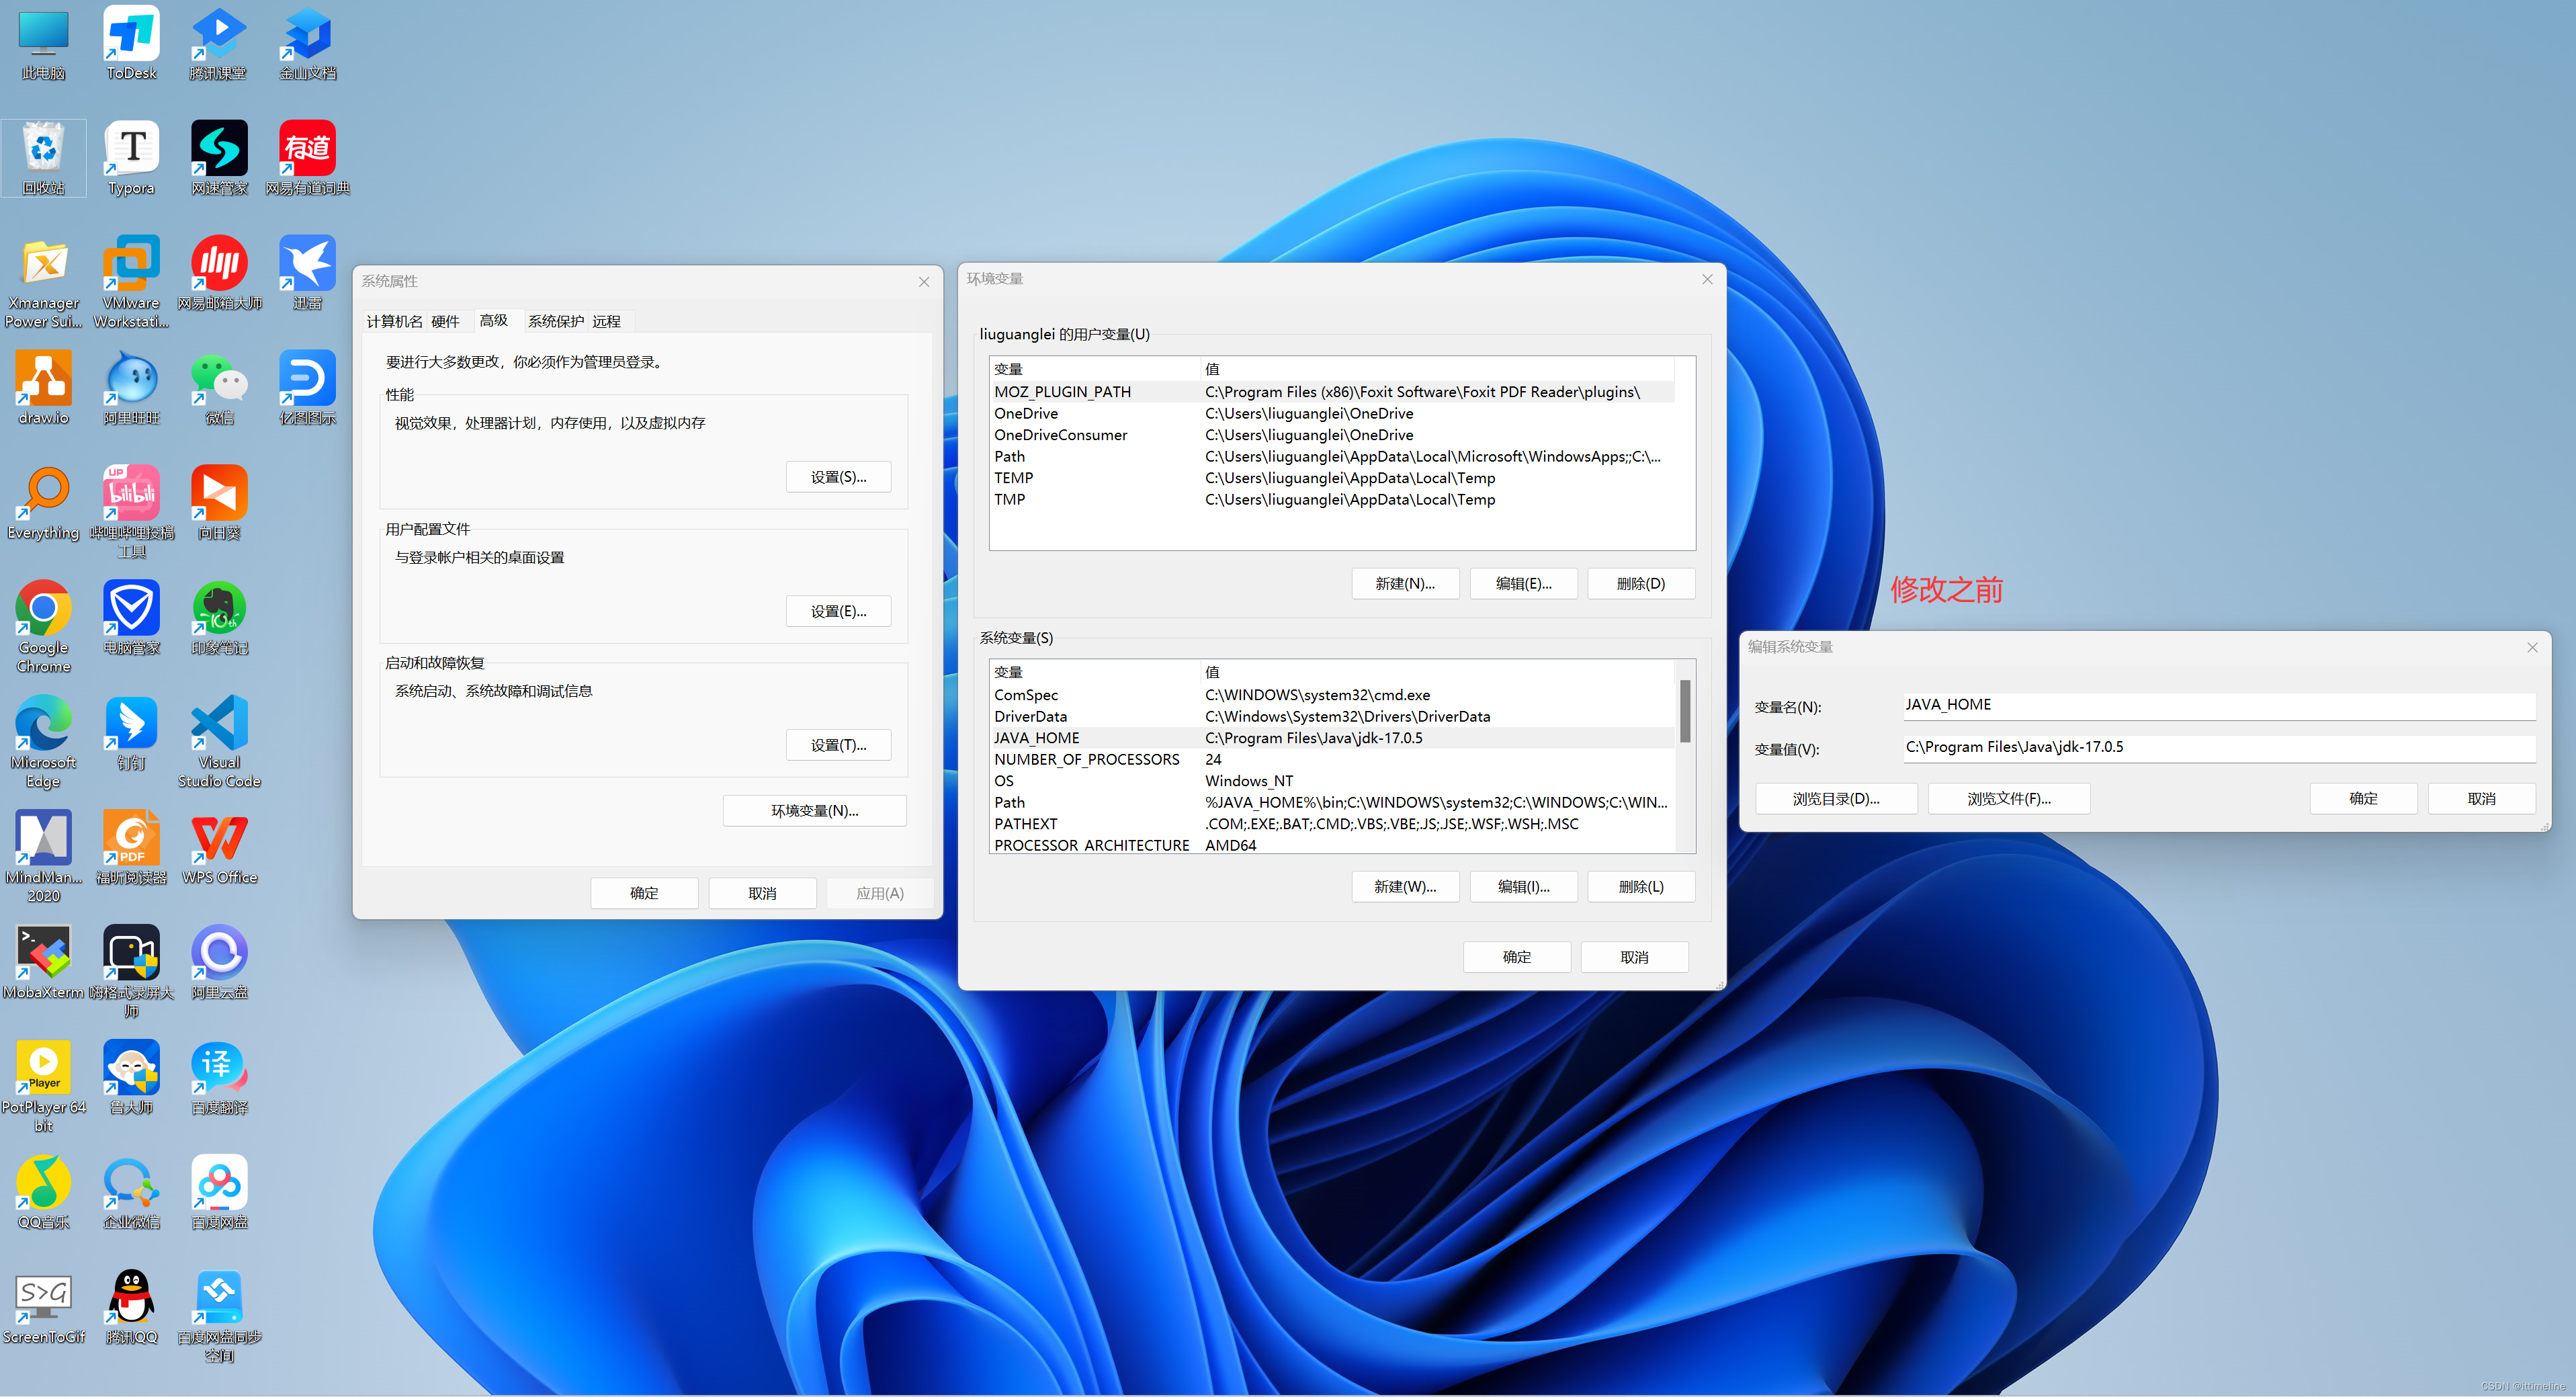
Task: Open the ScreenToGif desktop shortcut
Action: coord(43,1309)
